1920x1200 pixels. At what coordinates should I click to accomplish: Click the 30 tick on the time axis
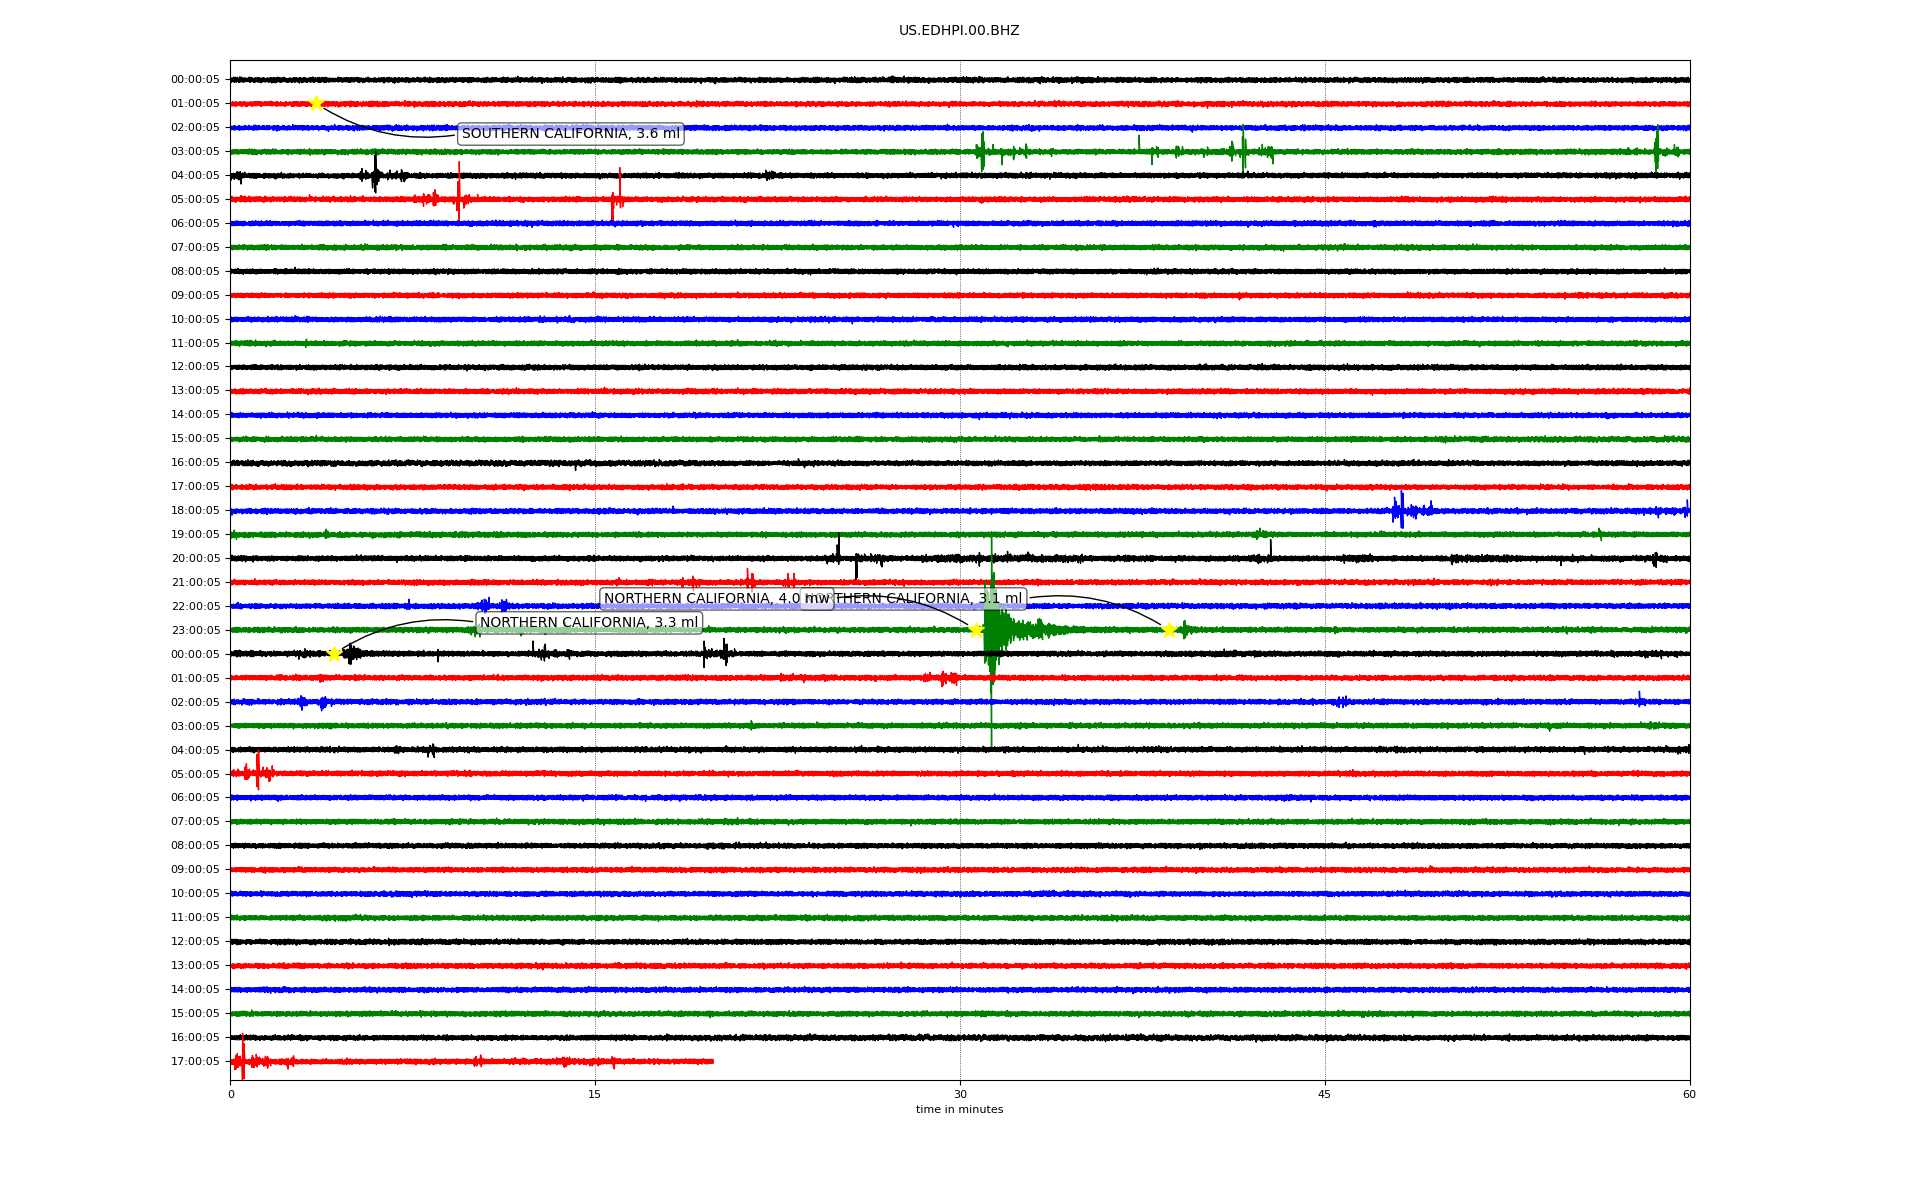(x=960, y=1094)
